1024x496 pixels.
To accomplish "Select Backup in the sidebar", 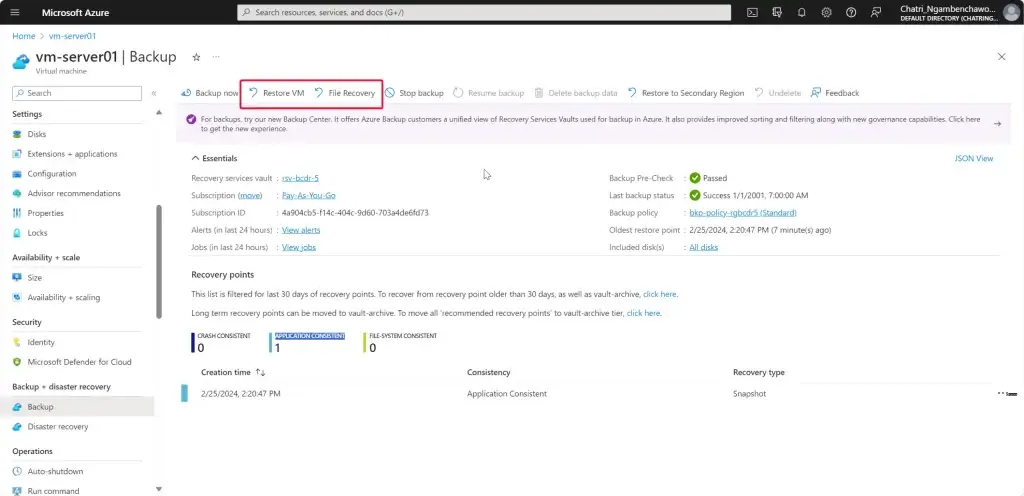I will click(x=77, y=407).
